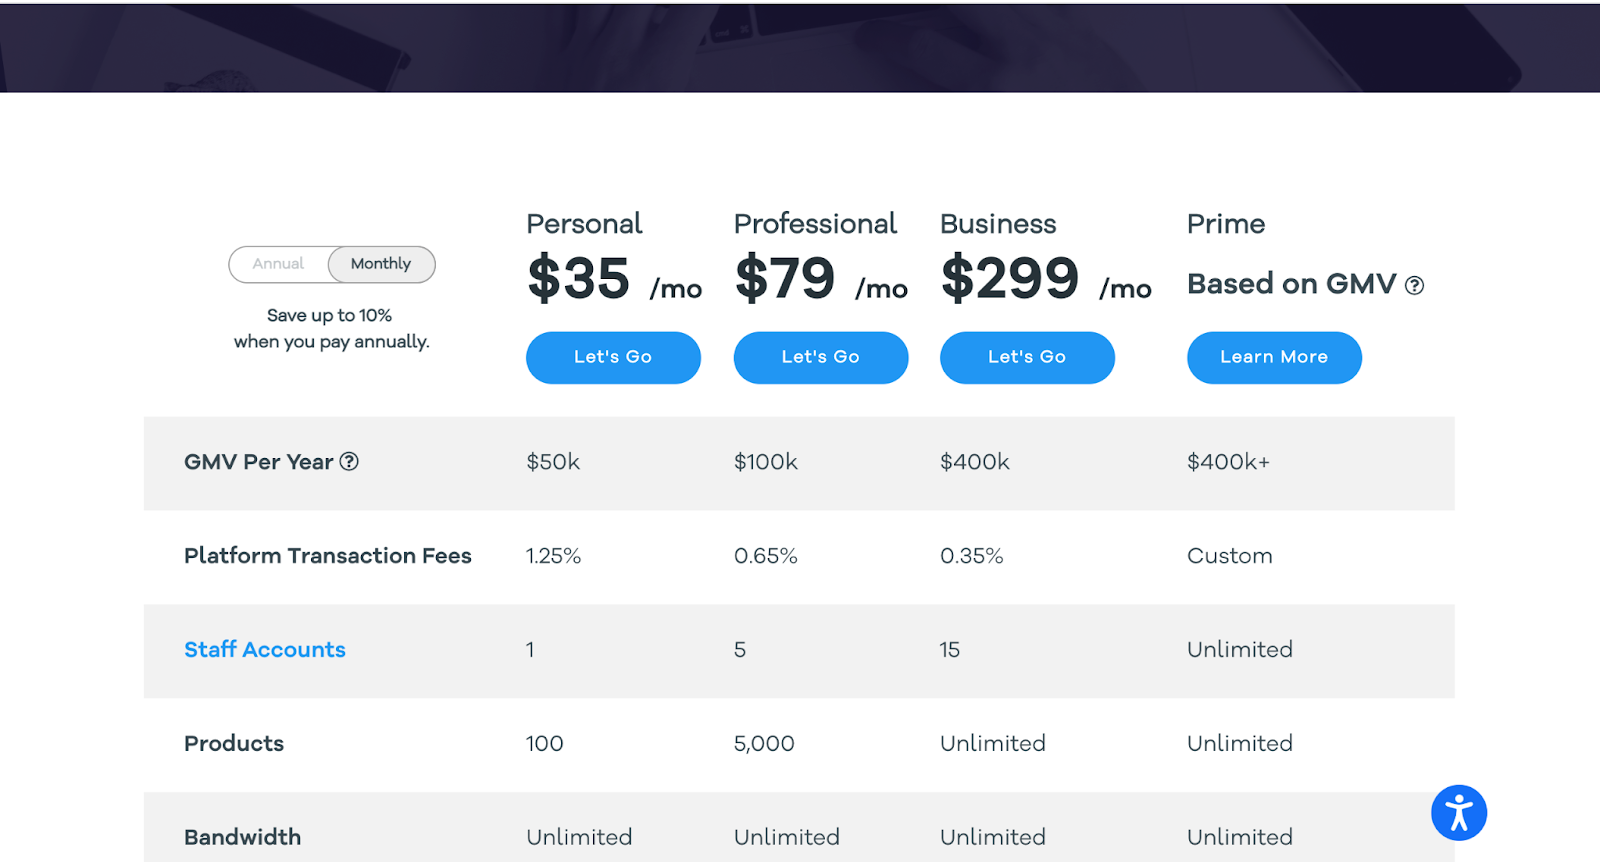Image resolution: width=1600 pixels, height=862 pixels.
Task: Click the $35 /mo price
Action: coord(613,279)
